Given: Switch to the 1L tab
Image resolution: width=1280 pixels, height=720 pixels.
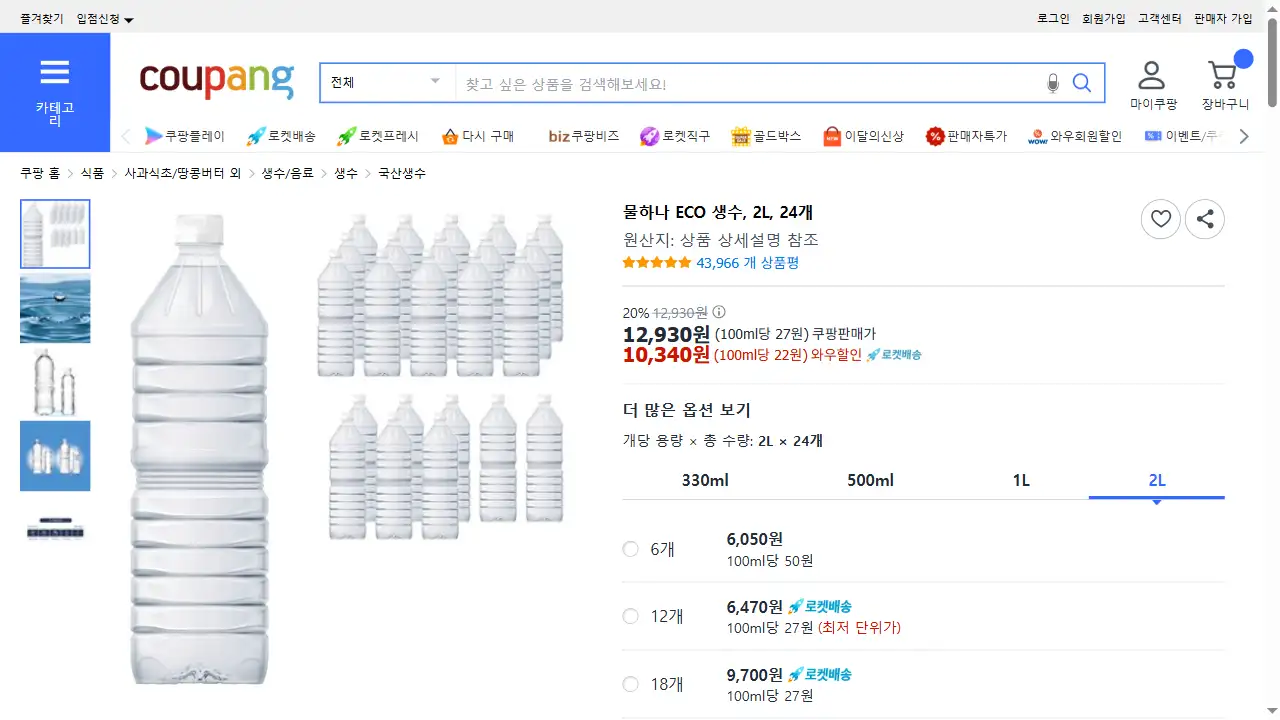Looking at the screenshot, I should pyautogui.click(x=1021, y=481).
